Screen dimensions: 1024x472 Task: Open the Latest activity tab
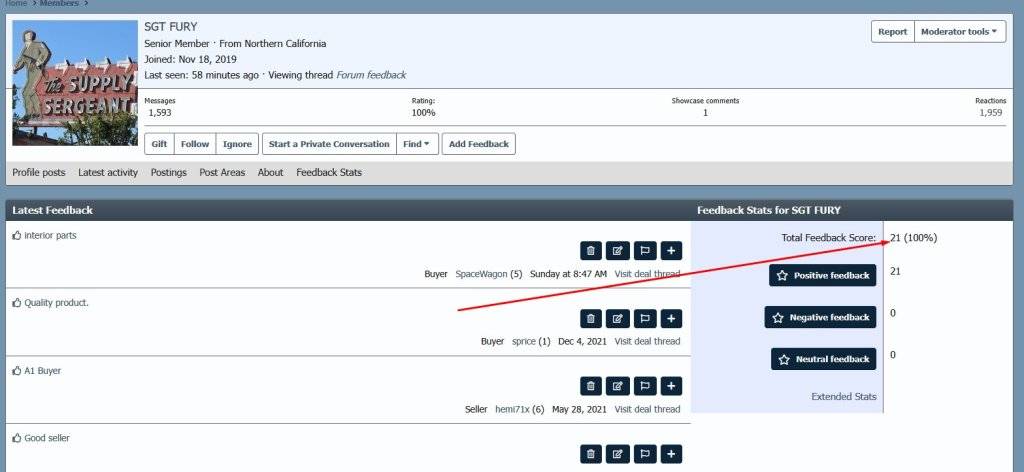click(x=108, y=173)
